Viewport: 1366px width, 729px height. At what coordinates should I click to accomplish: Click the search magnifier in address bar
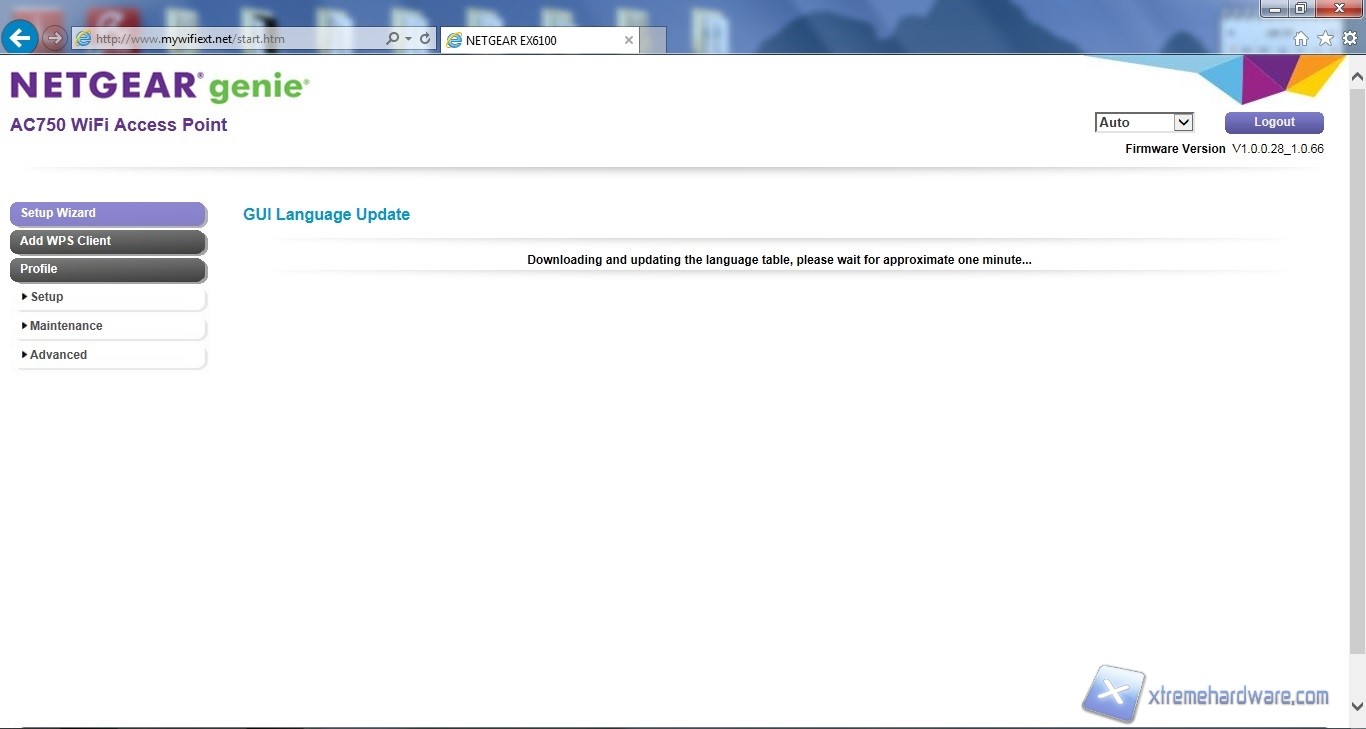pos(392,39)
